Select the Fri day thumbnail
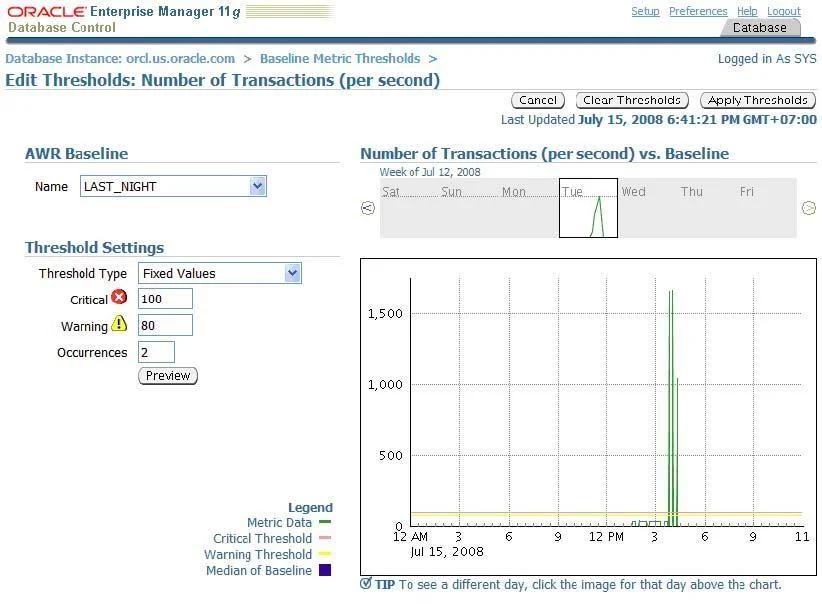This screenshot has width=822, height=604. [x=767, y=208]
